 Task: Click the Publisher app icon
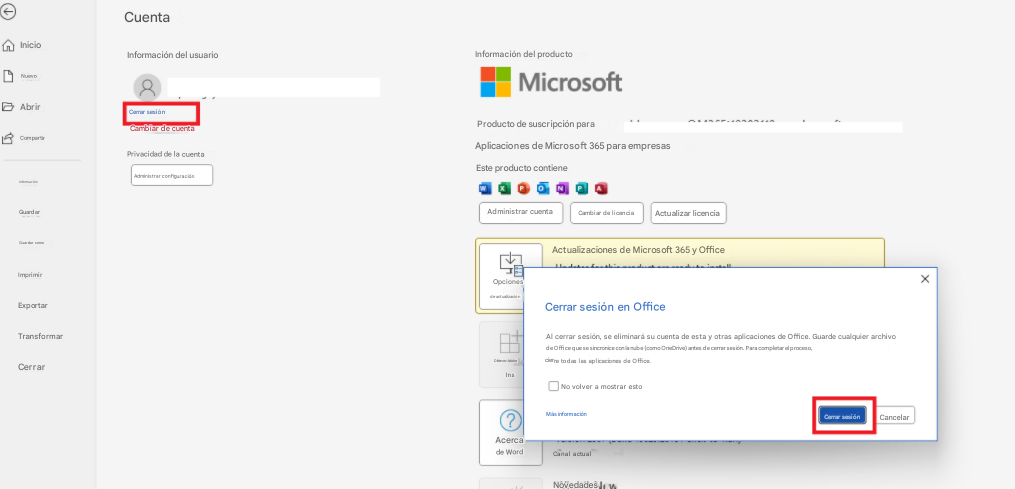(581, 188)
